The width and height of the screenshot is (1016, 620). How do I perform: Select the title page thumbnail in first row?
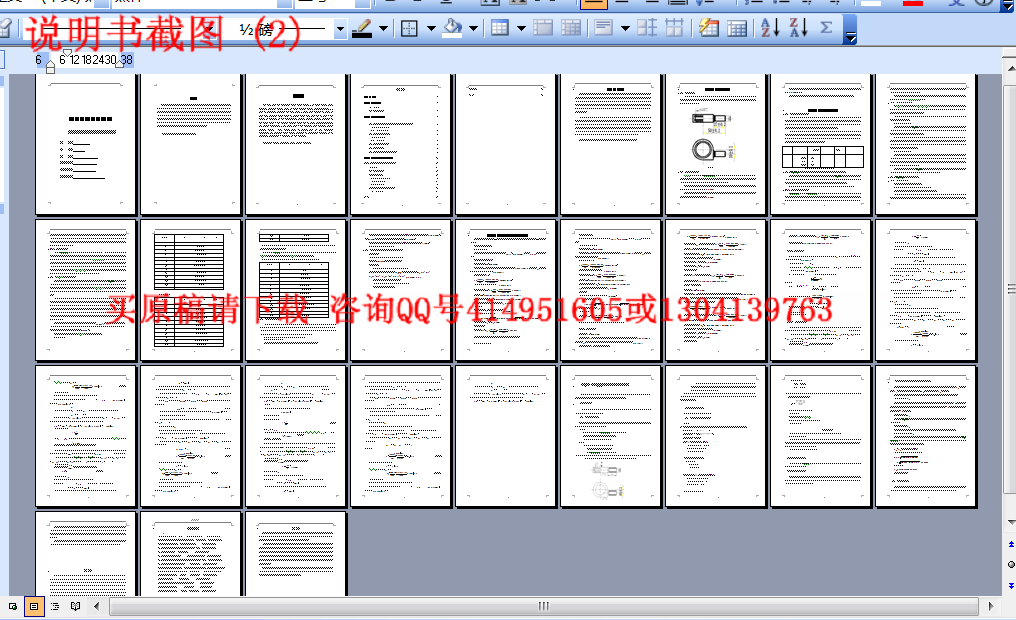click(x=86, y=143)
